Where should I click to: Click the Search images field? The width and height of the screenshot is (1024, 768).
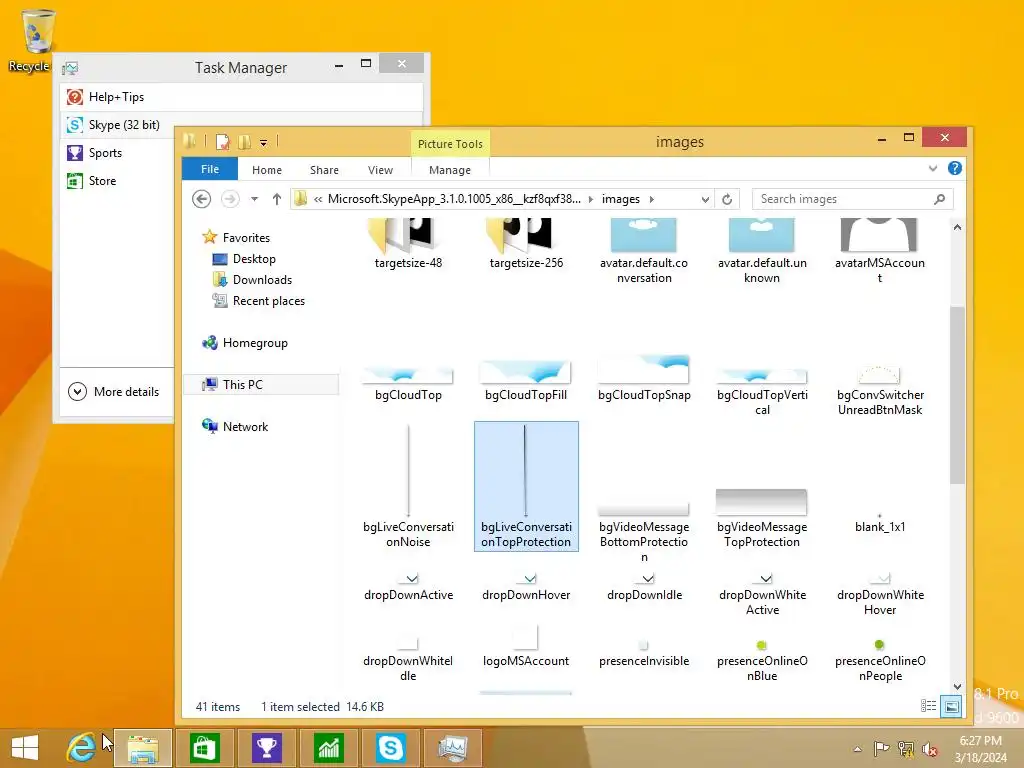pos(853,199)
